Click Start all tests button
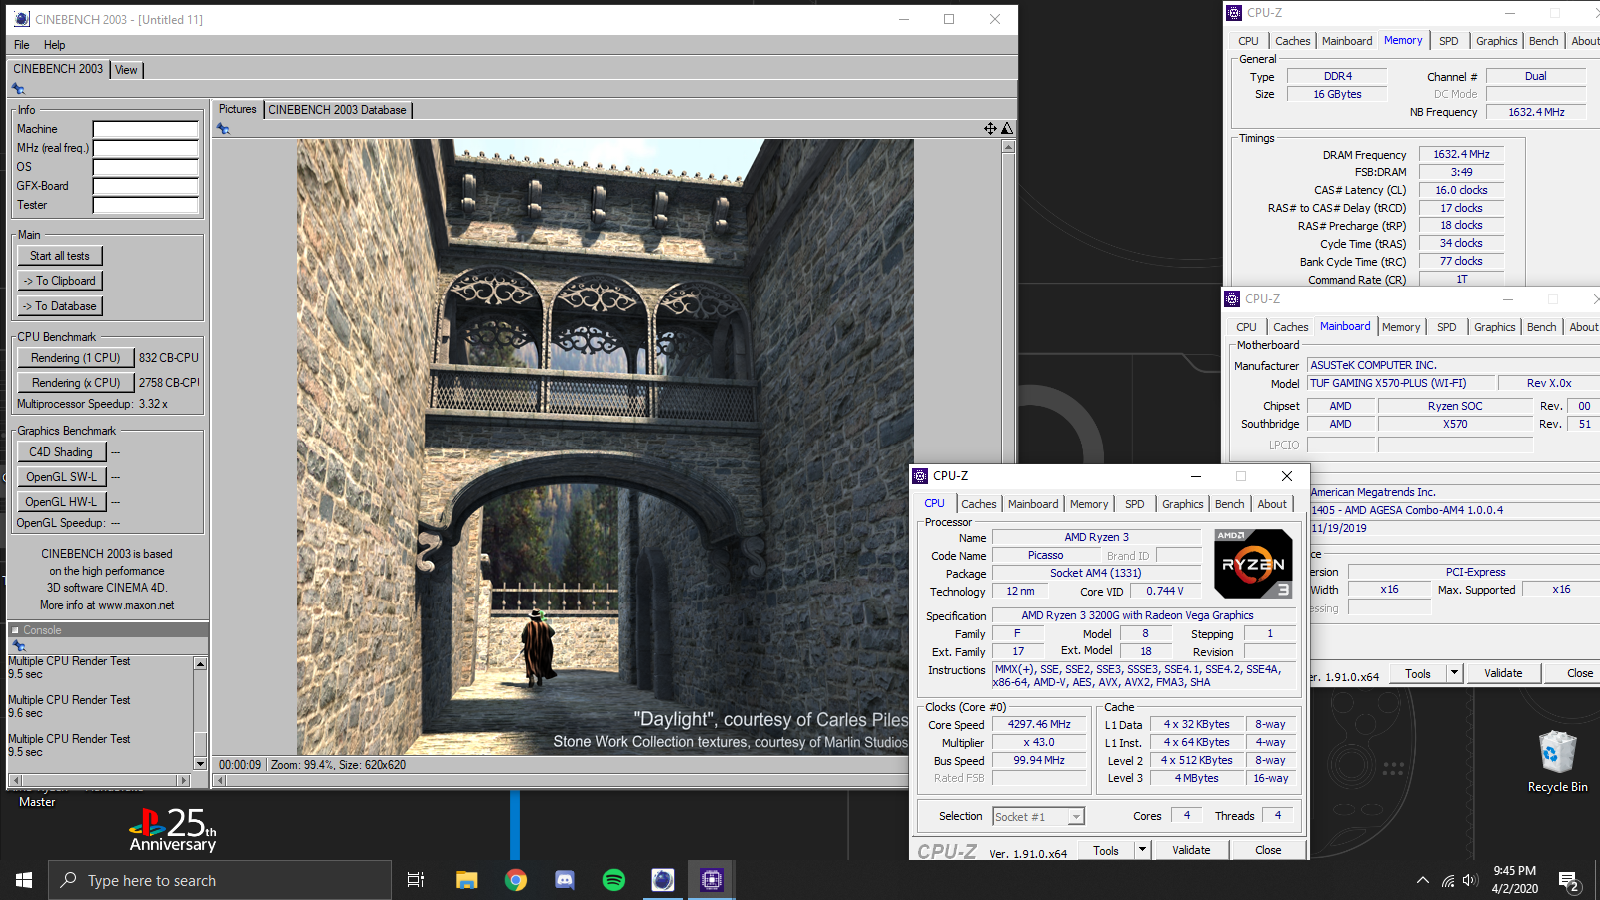 point(60,256)
